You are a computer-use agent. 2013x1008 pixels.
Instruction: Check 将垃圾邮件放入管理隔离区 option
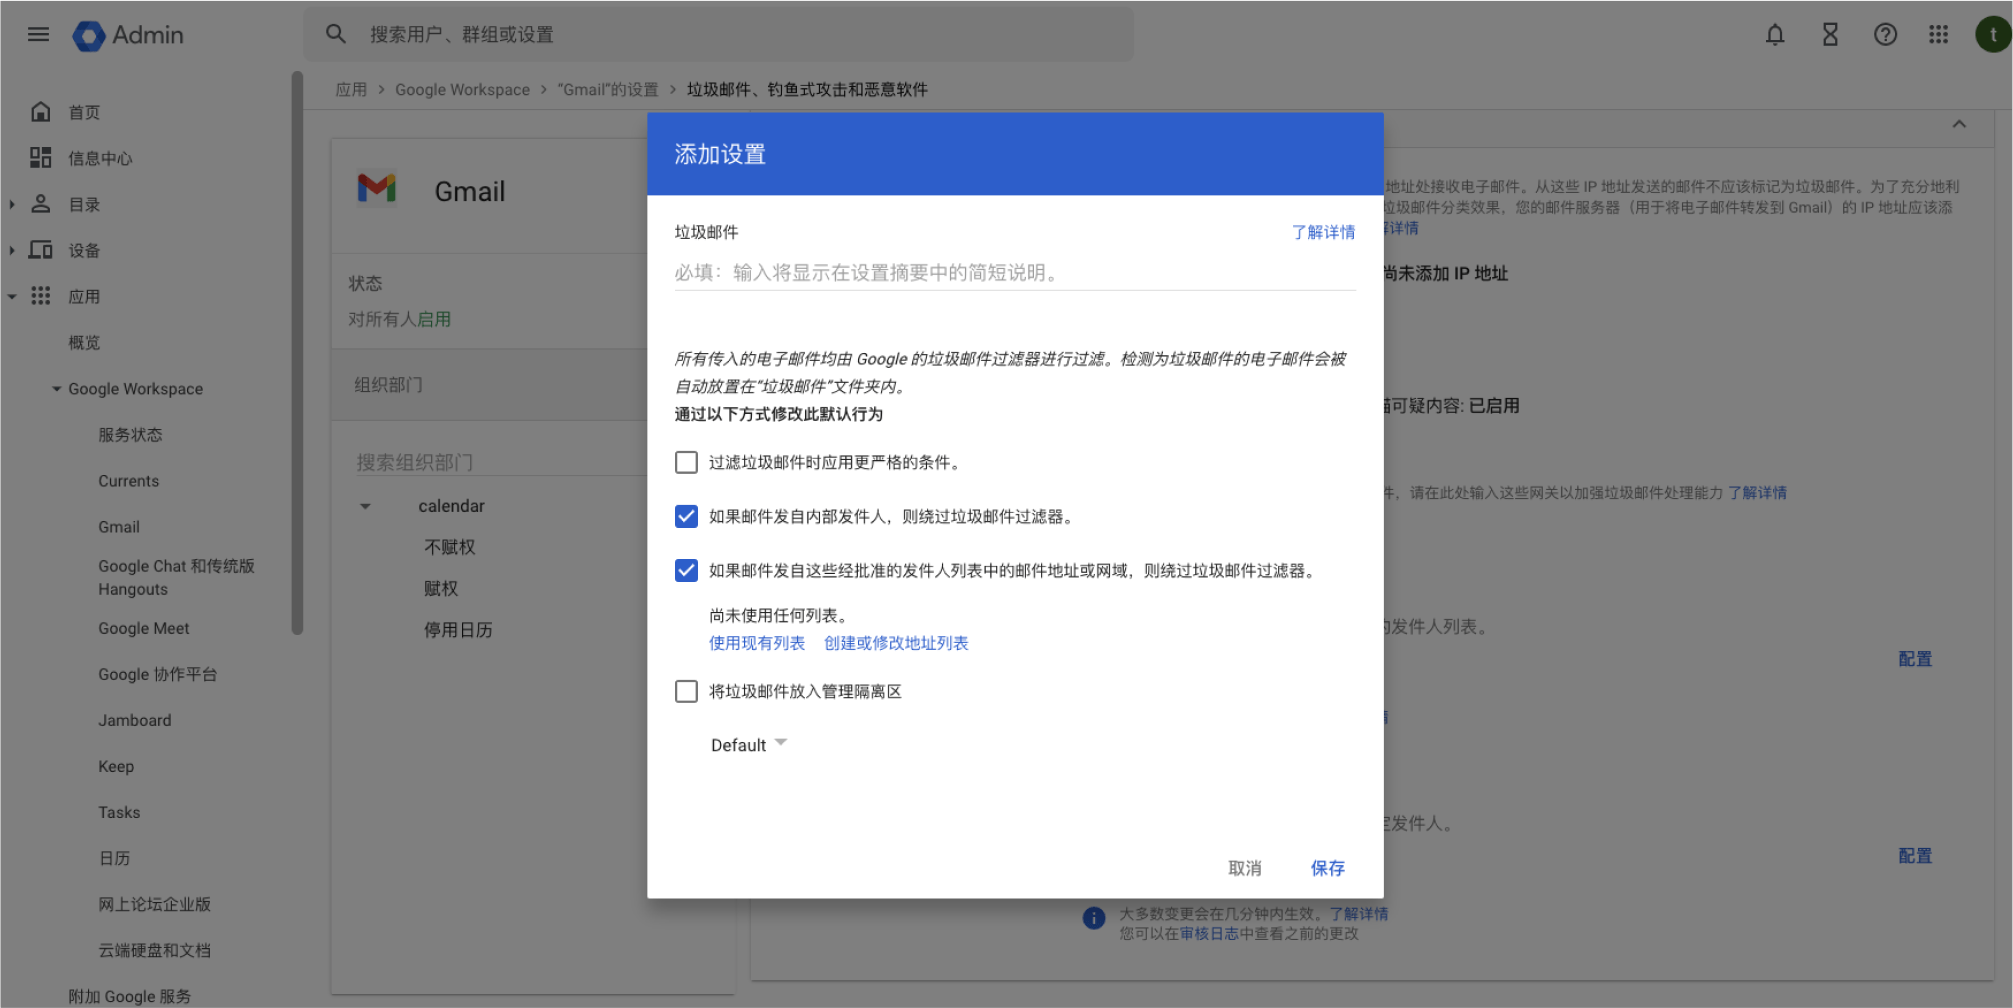click(686, 691)
